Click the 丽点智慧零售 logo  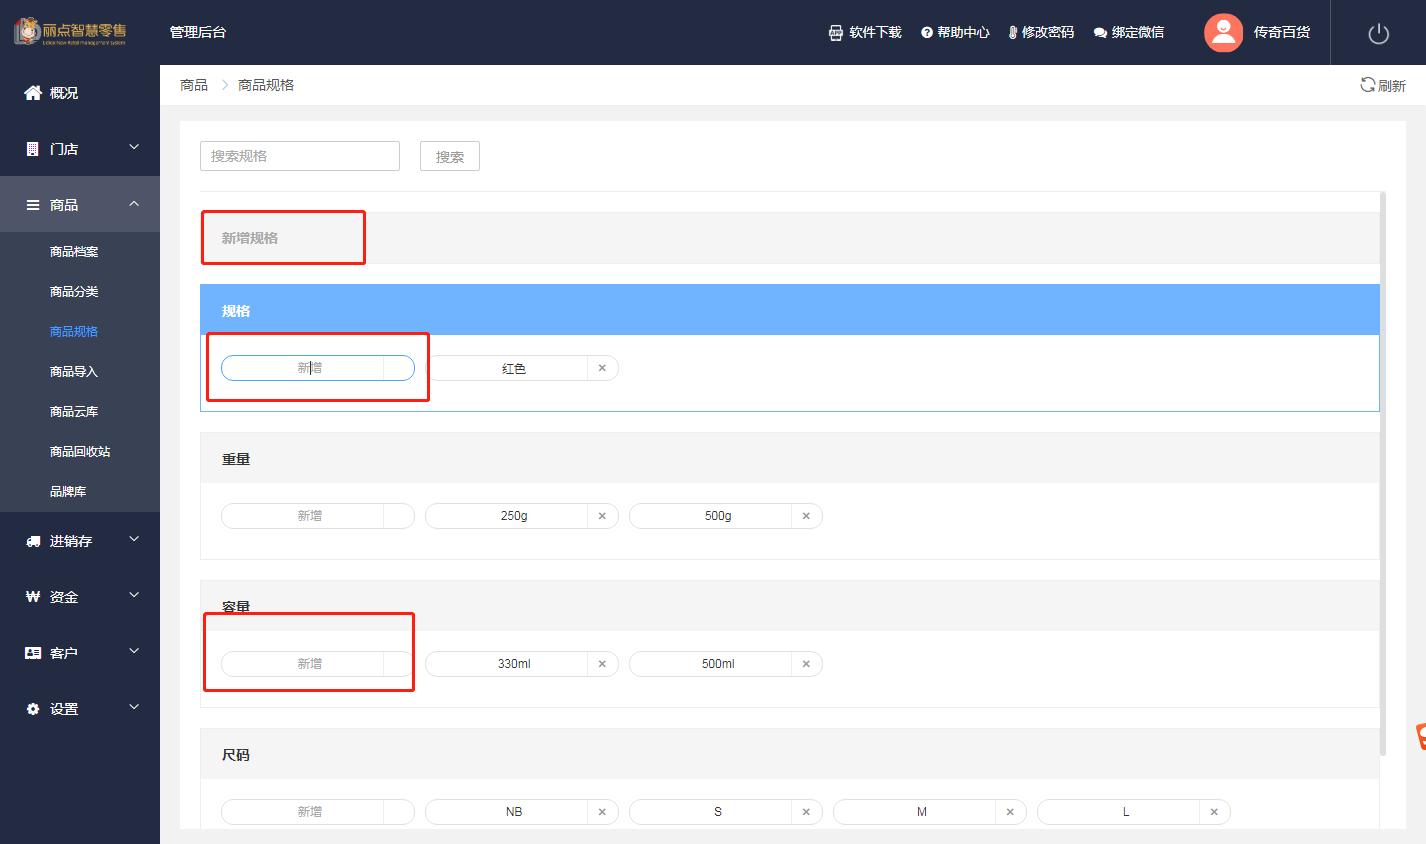70,32
